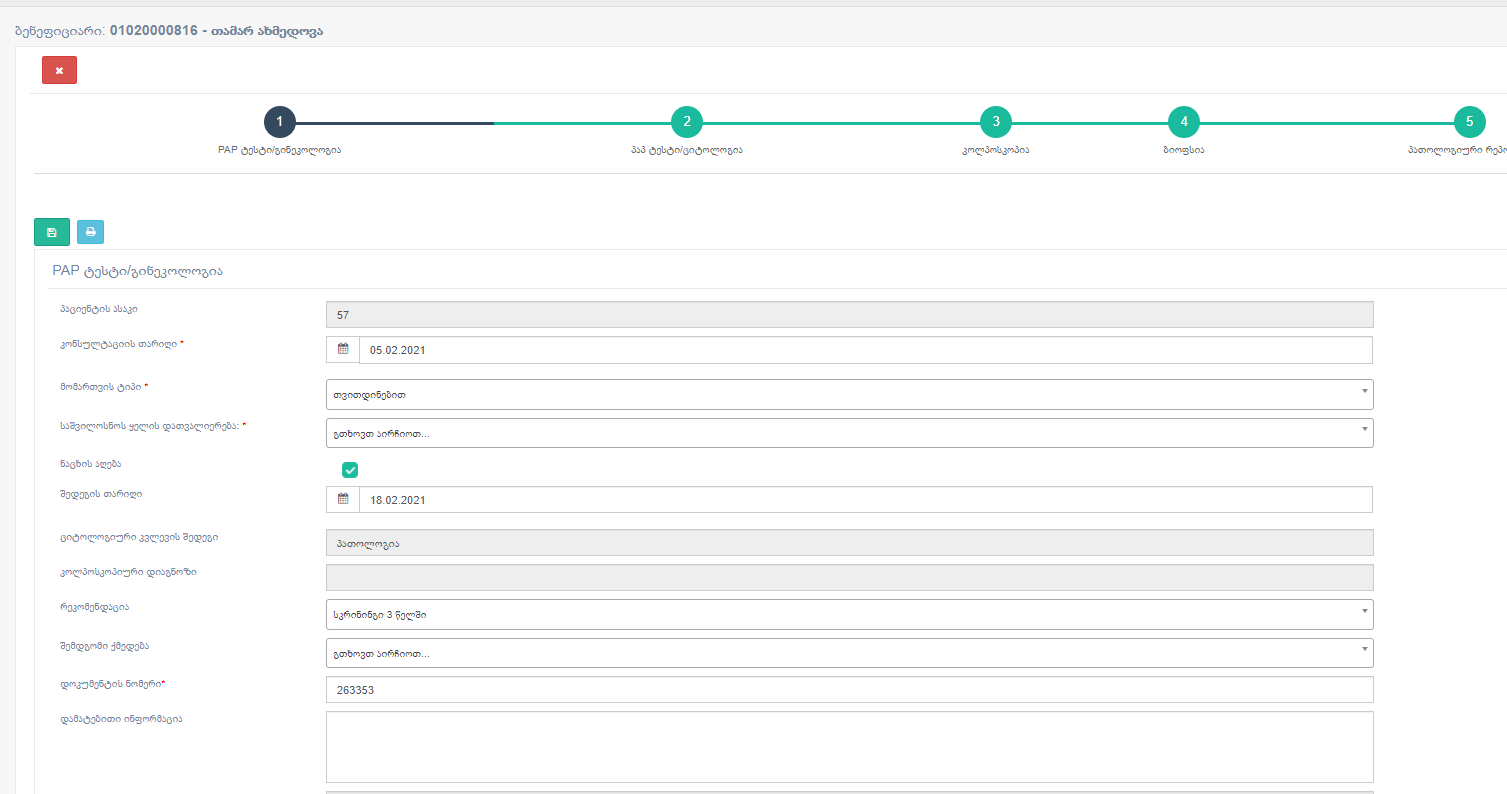1507x794 pixels.
Task: Switch to step 2 პაპ ტესტი/ციტოლოგია
Action: tap(687, 122)
